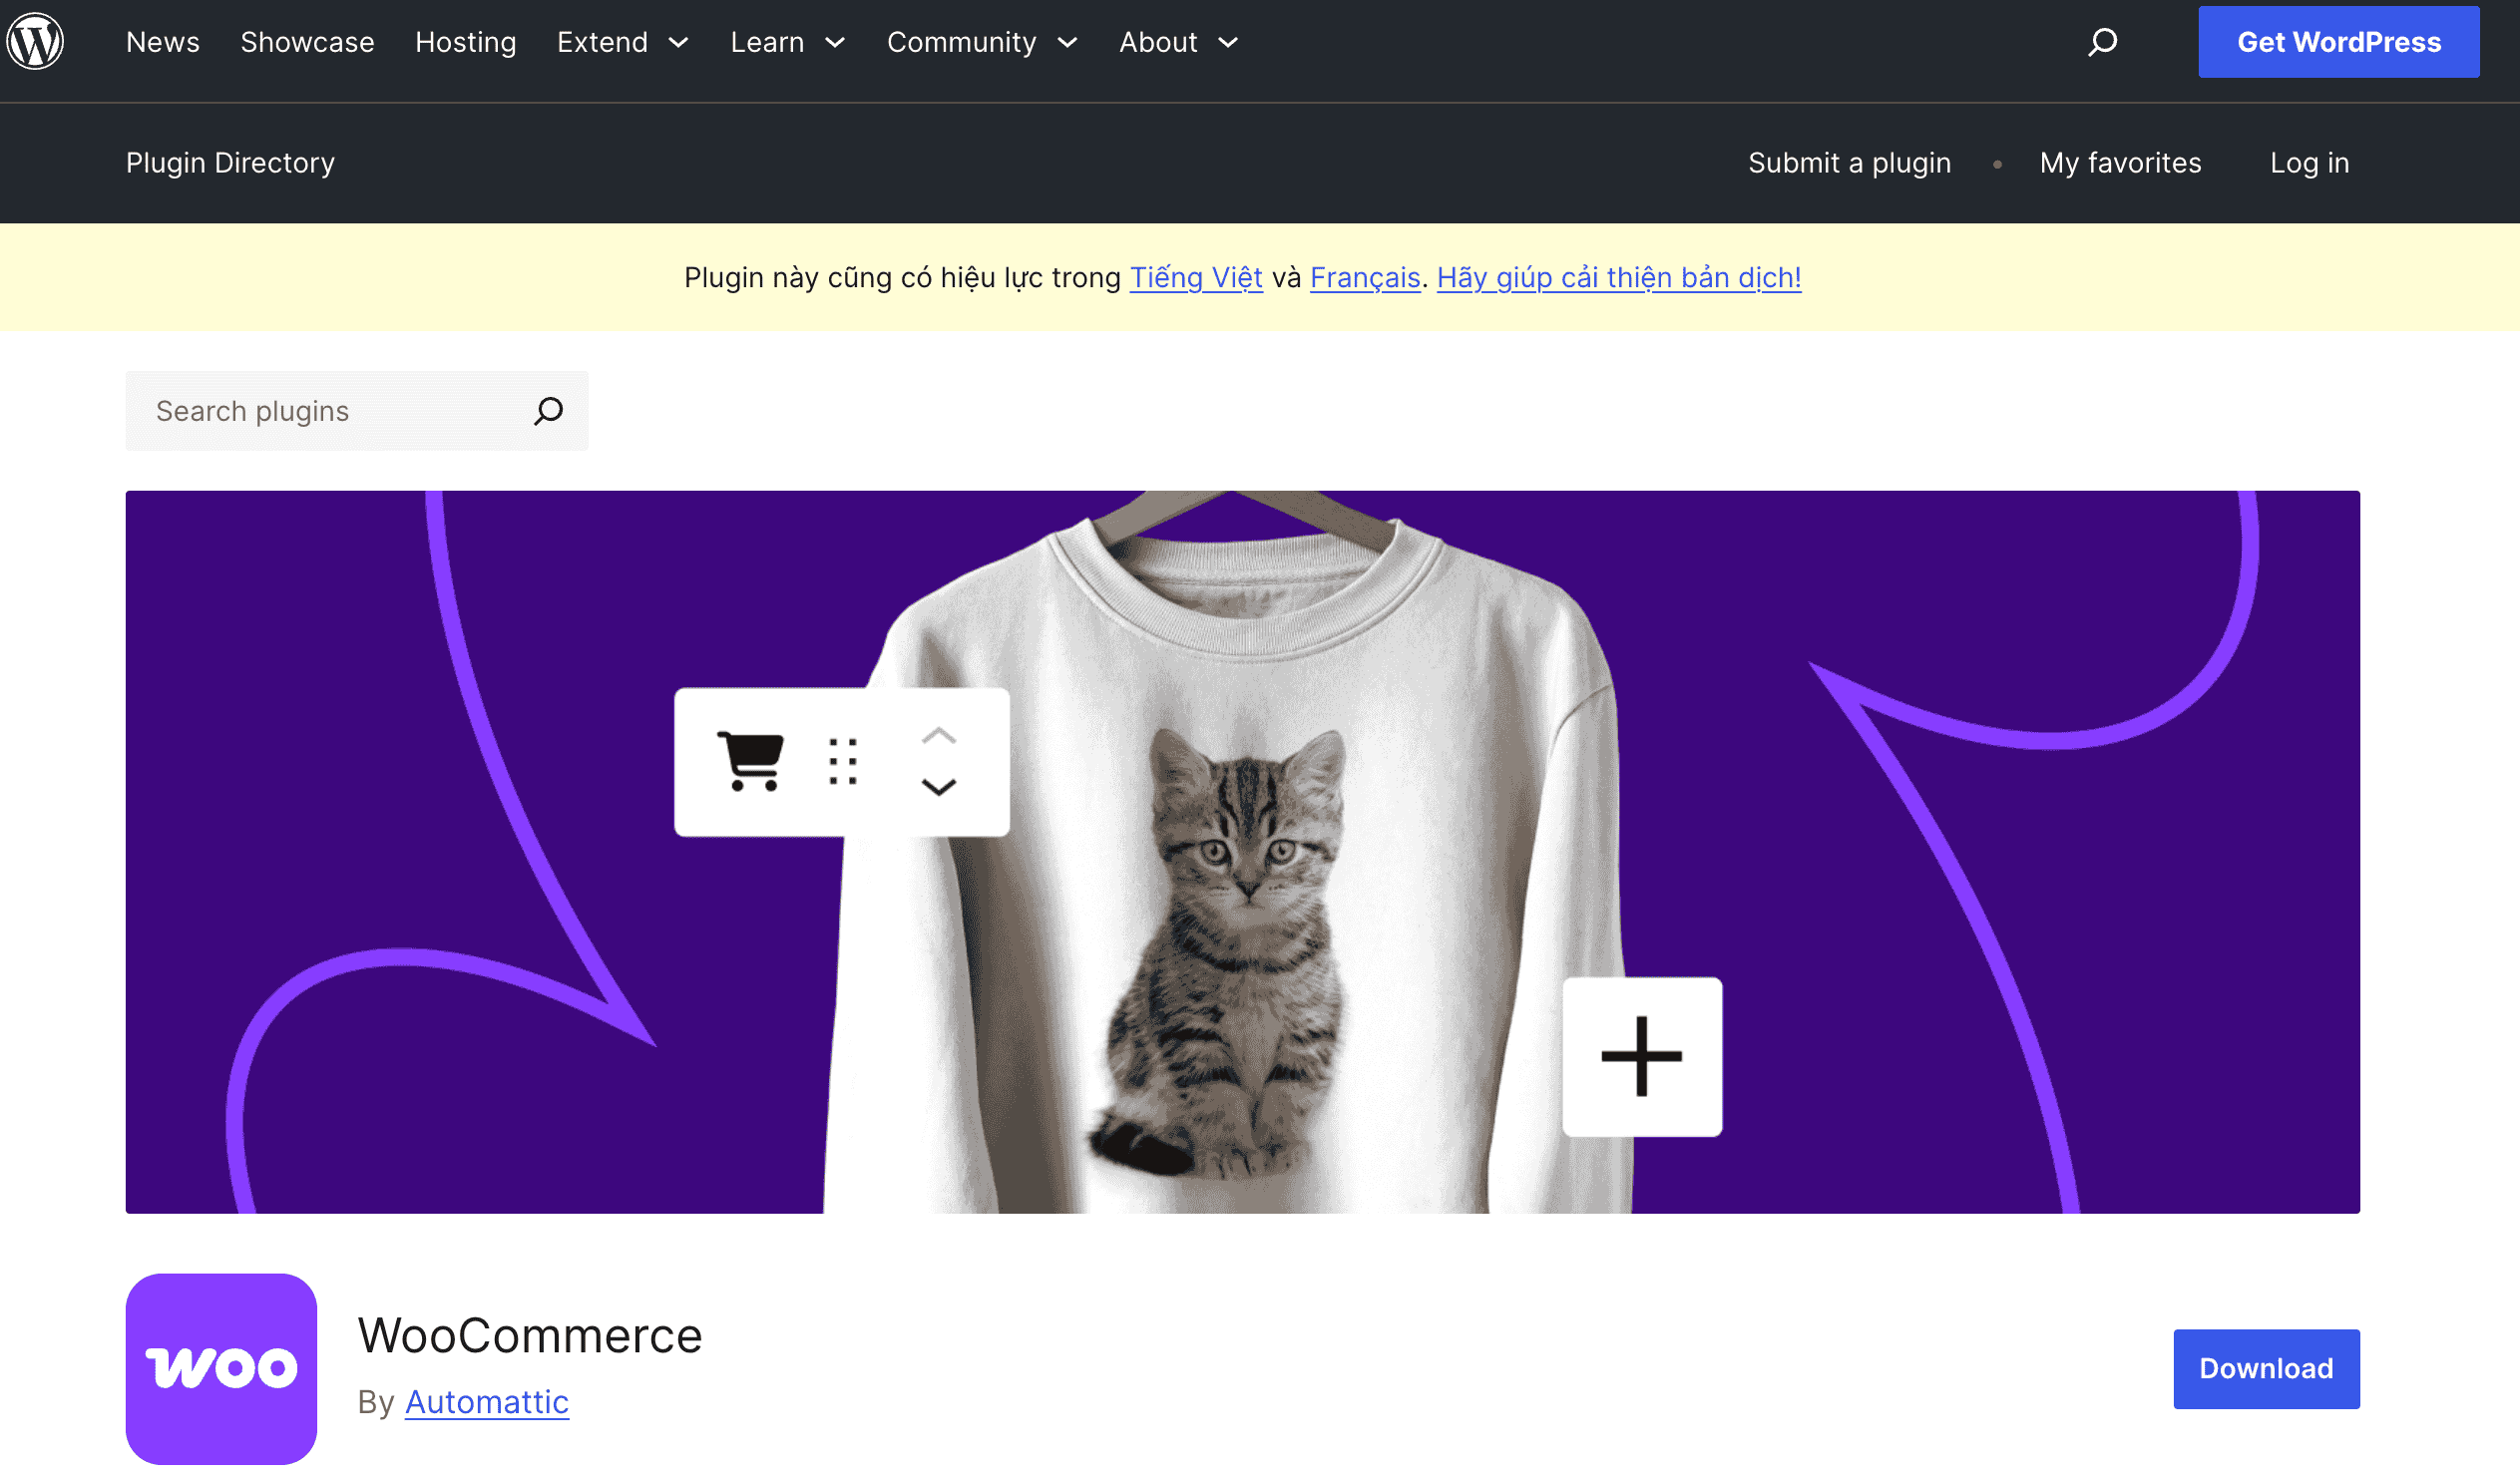Click the Log in link
Viewport: 2520px width, 1480px height.
(x=2309, y=163)
